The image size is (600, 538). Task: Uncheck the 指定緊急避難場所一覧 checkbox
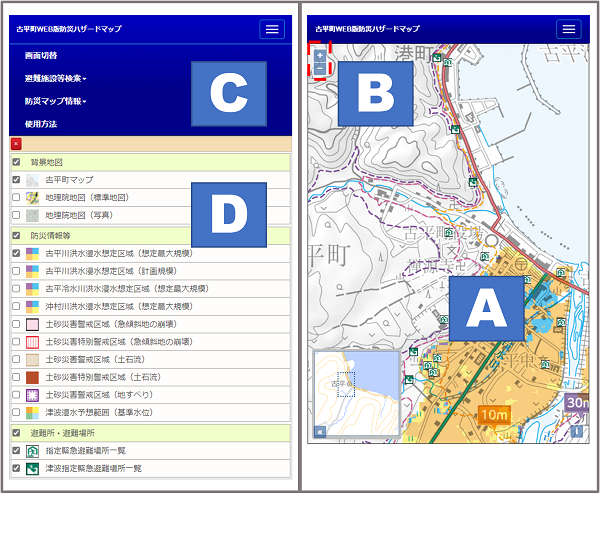click(16, 450)
